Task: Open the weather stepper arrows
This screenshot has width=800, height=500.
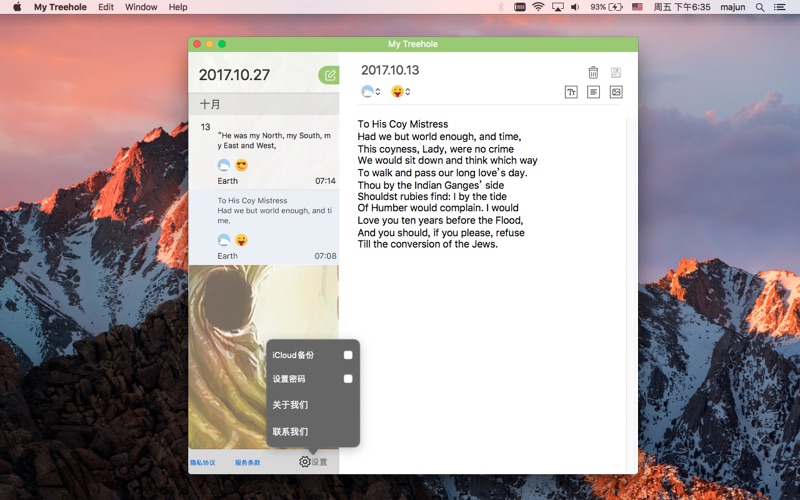Action: tap(378, 91)
